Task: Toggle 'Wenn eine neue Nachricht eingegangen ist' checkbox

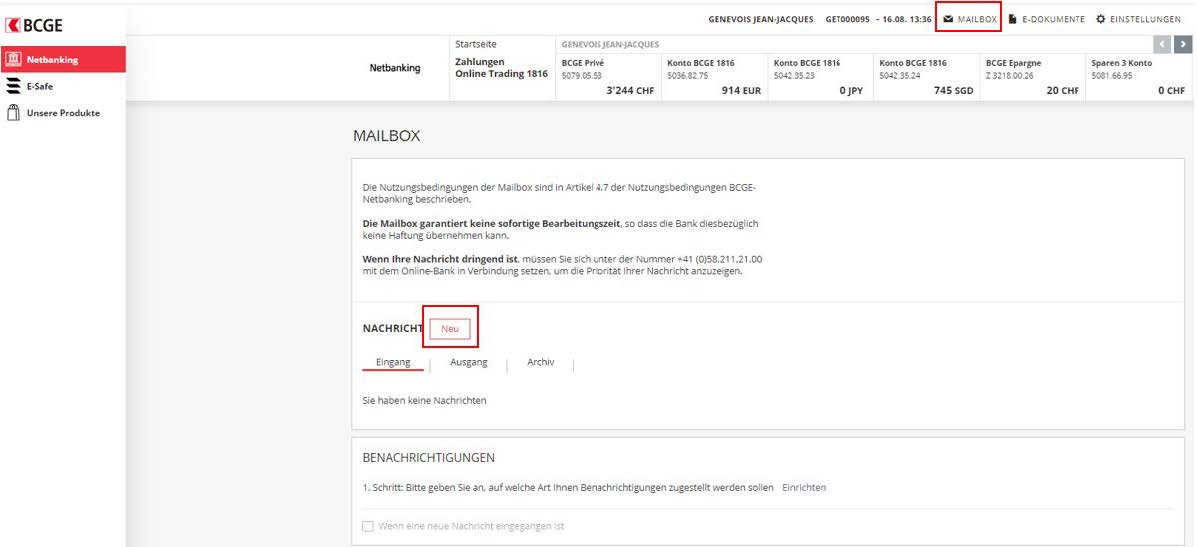Action: [368, 526]
